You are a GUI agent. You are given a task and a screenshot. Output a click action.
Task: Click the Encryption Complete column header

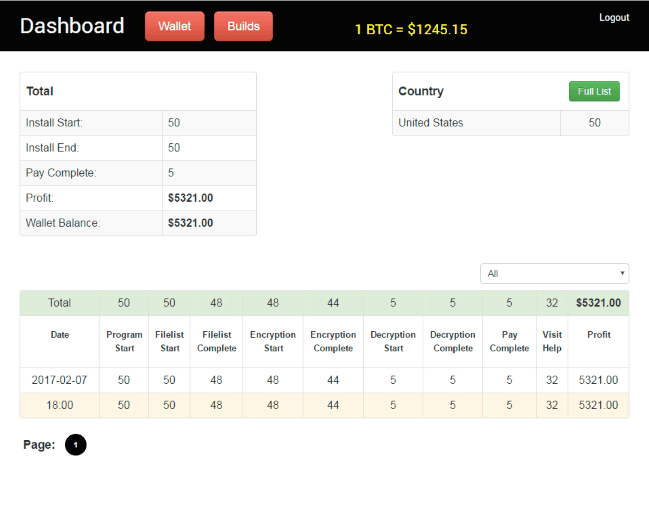pyautogui.click(x=333, y=341)
